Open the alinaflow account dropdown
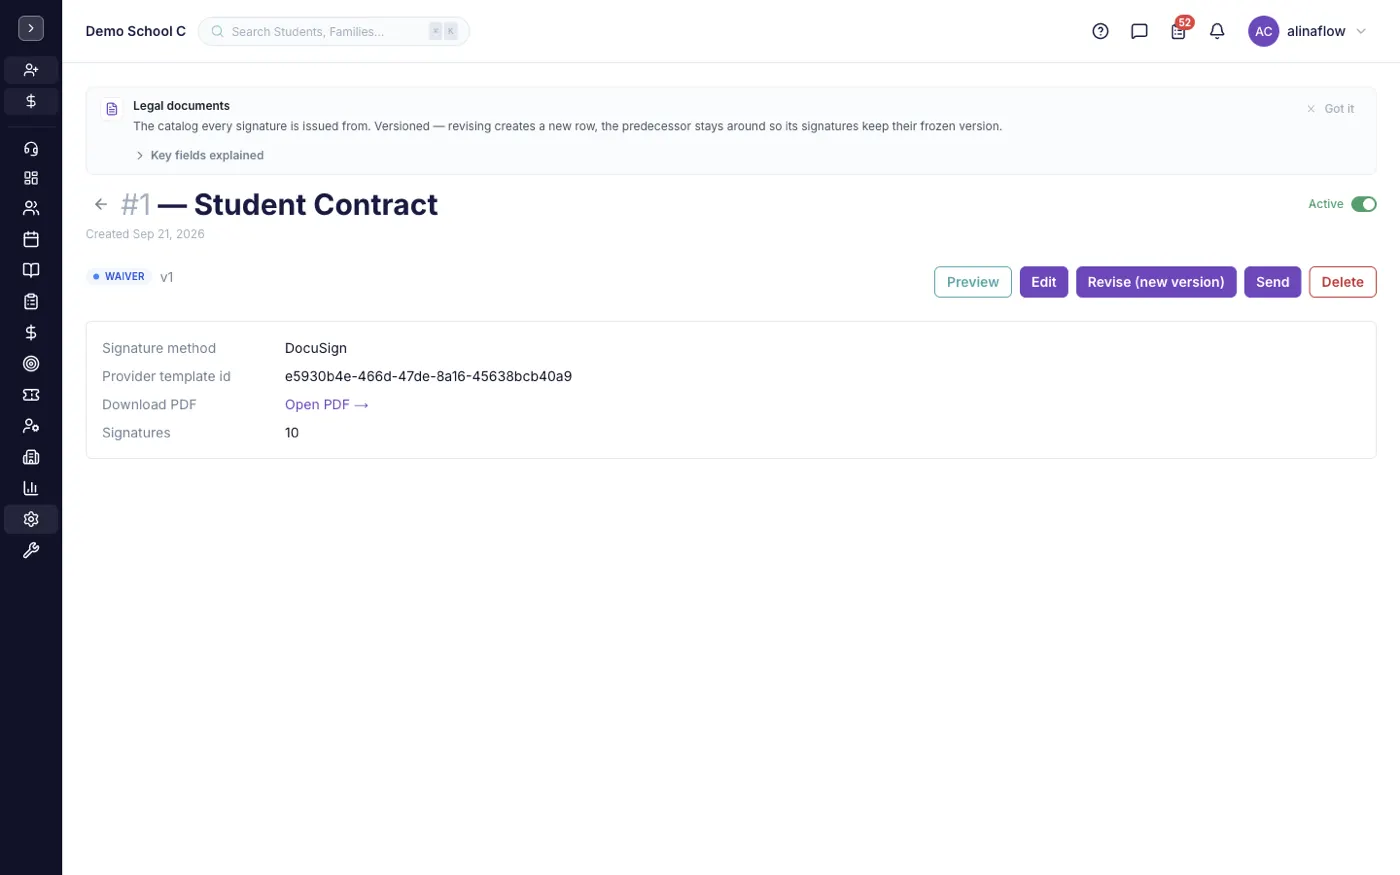 [1308, 31]
